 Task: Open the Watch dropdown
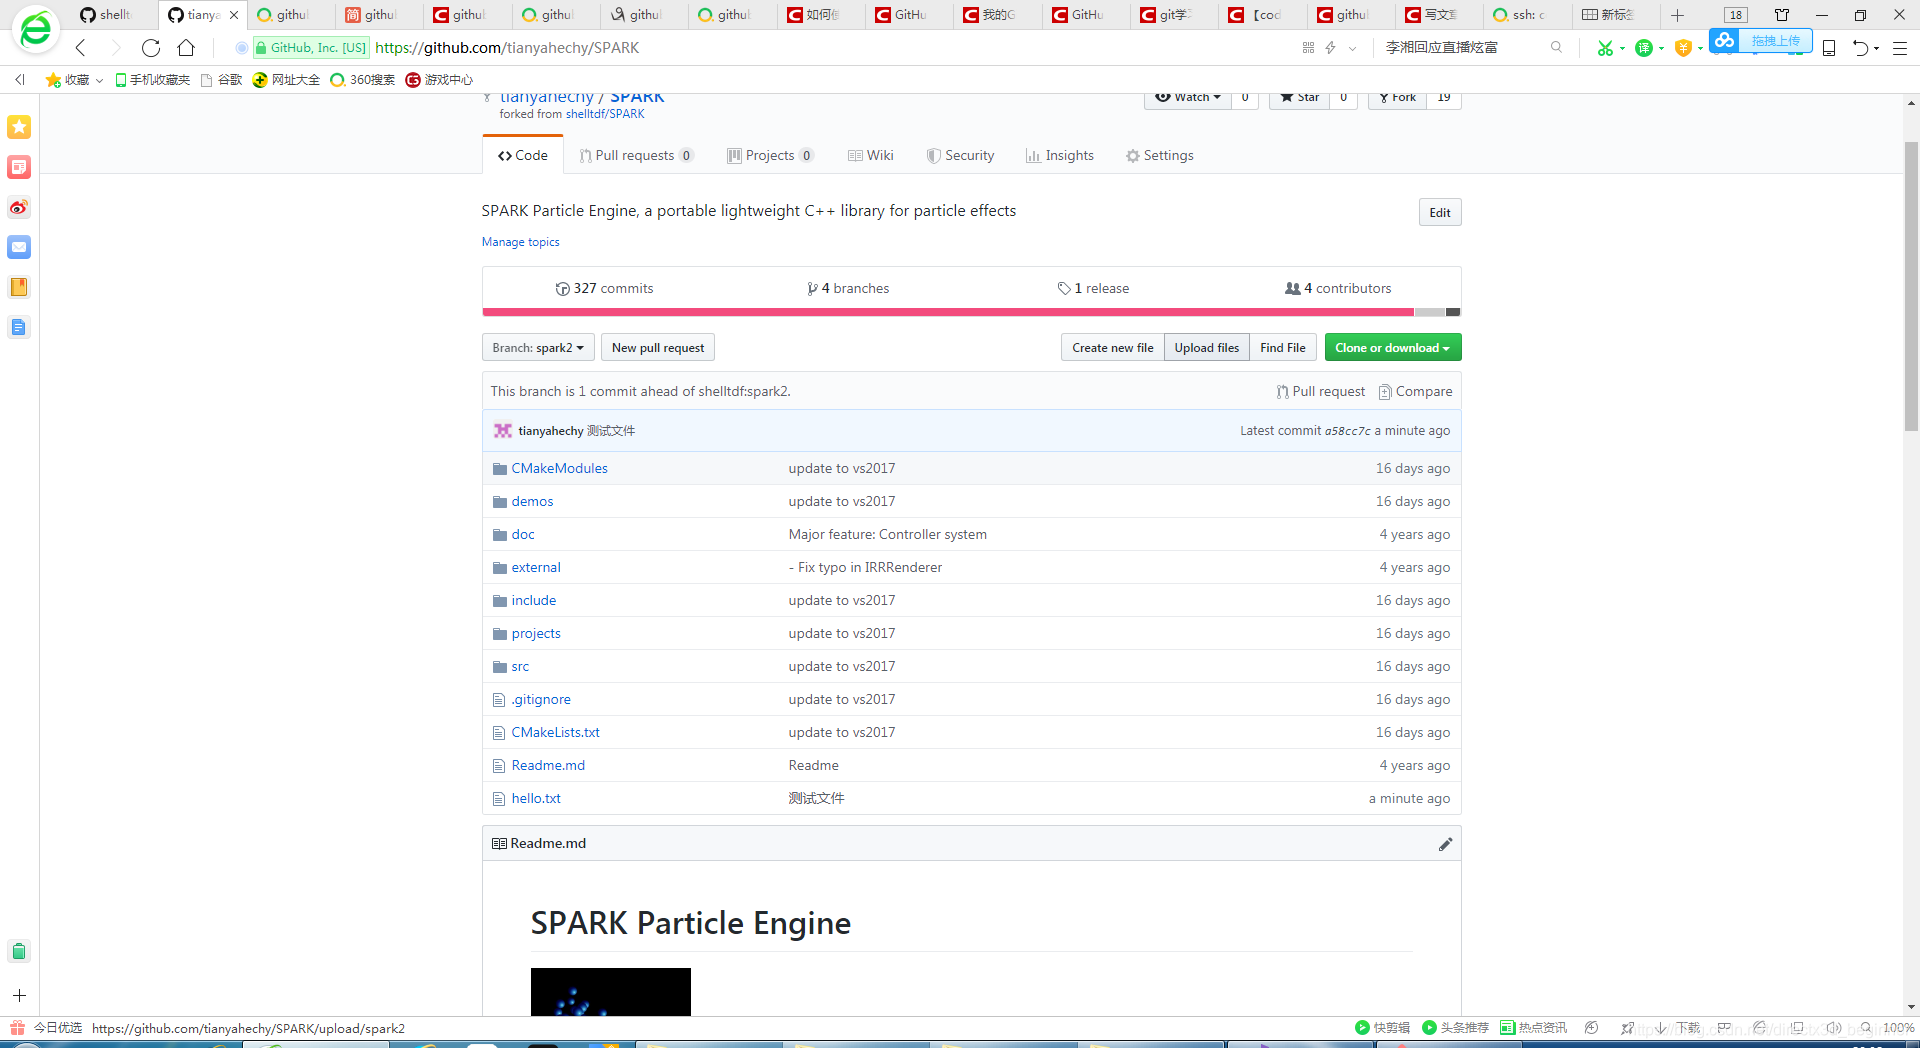coord(1187,98)
